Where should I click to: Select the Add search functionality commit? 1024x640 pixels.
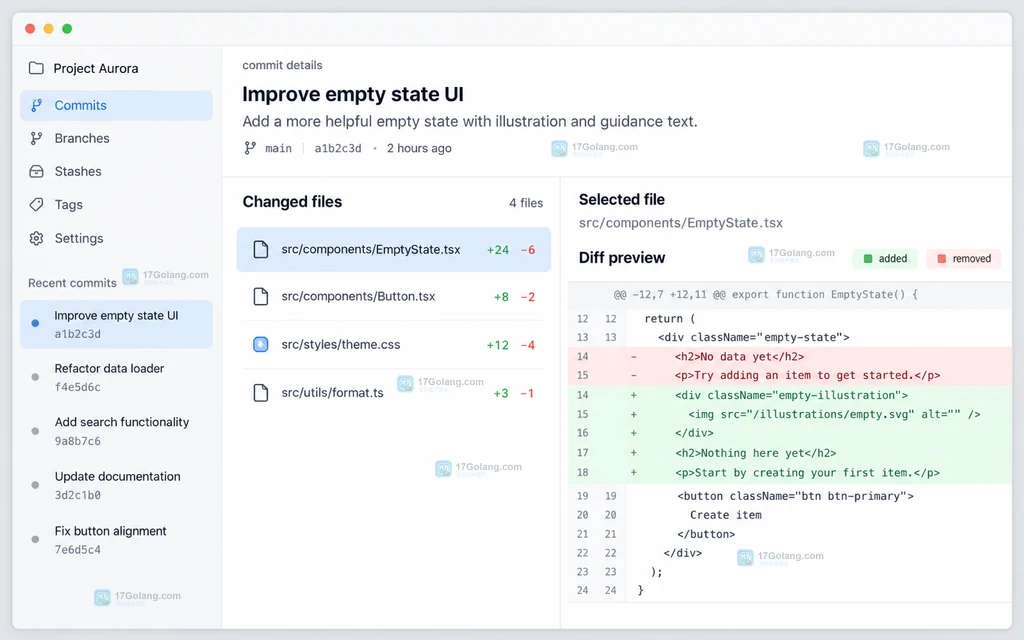click(116, 431)
